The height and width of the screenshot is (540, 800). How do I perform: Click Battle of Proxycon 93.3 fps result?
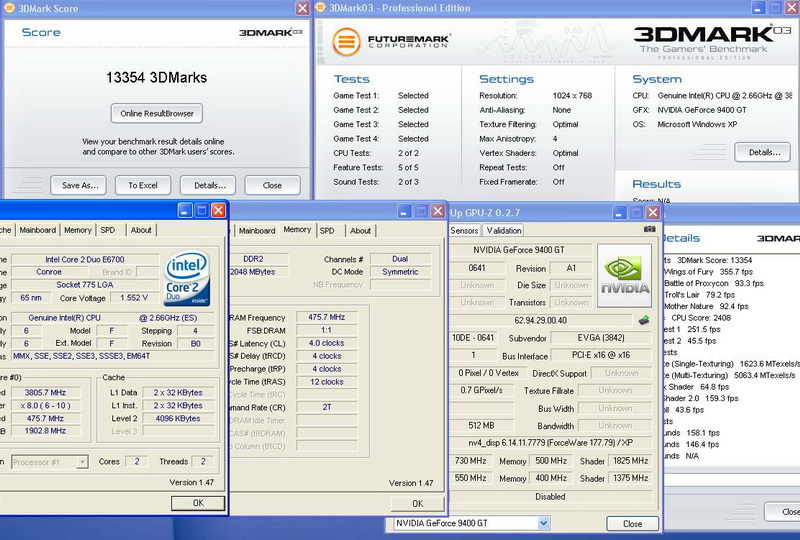click(x=714, y=283)
